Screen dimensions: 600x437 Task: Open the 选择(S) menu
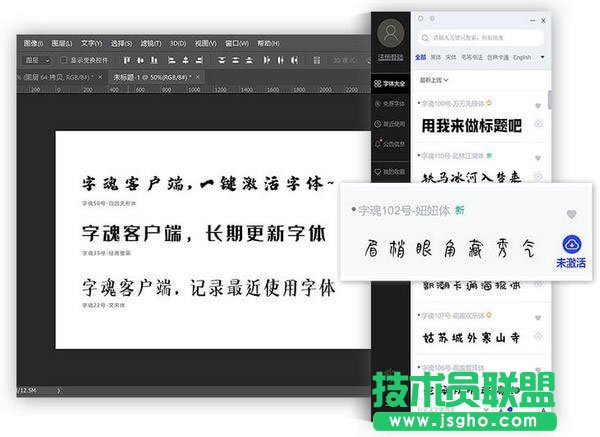121,43
